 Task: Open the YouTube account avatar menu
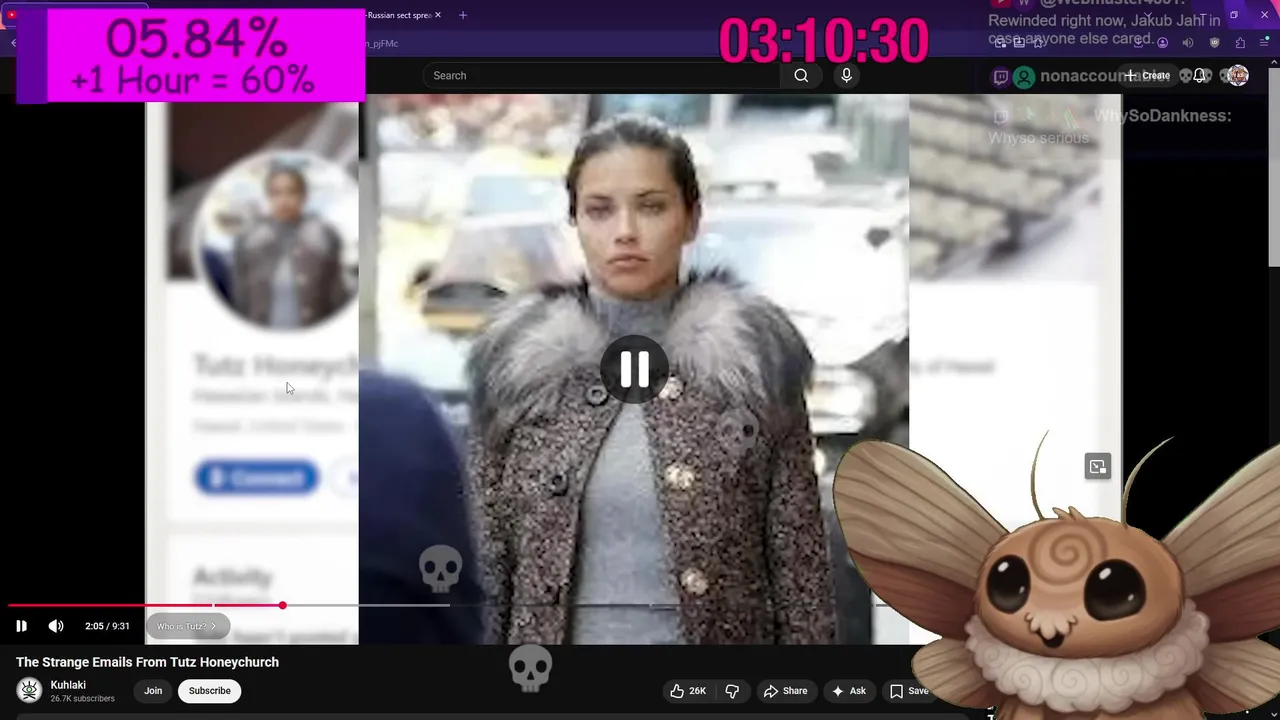tap(1238, 76)
